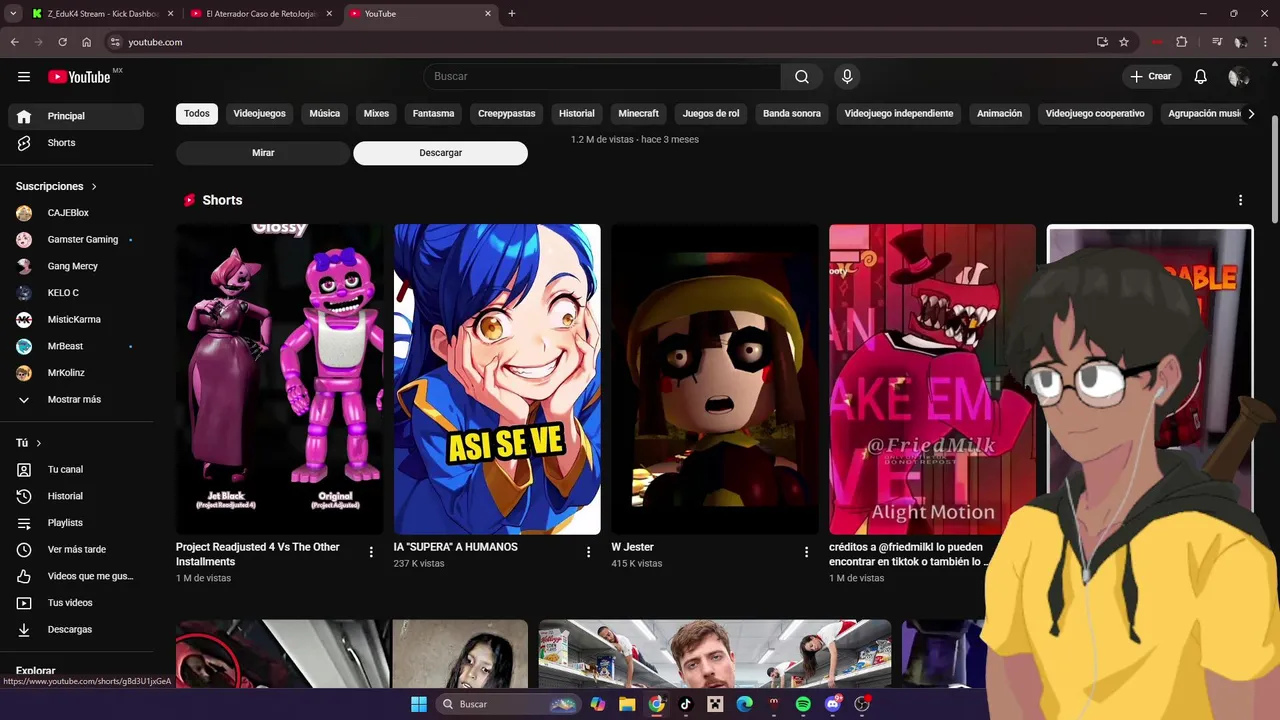Screen dimensions: 1280x720
Task: Open Descargas in the sidebar
Action: point(76,629)
